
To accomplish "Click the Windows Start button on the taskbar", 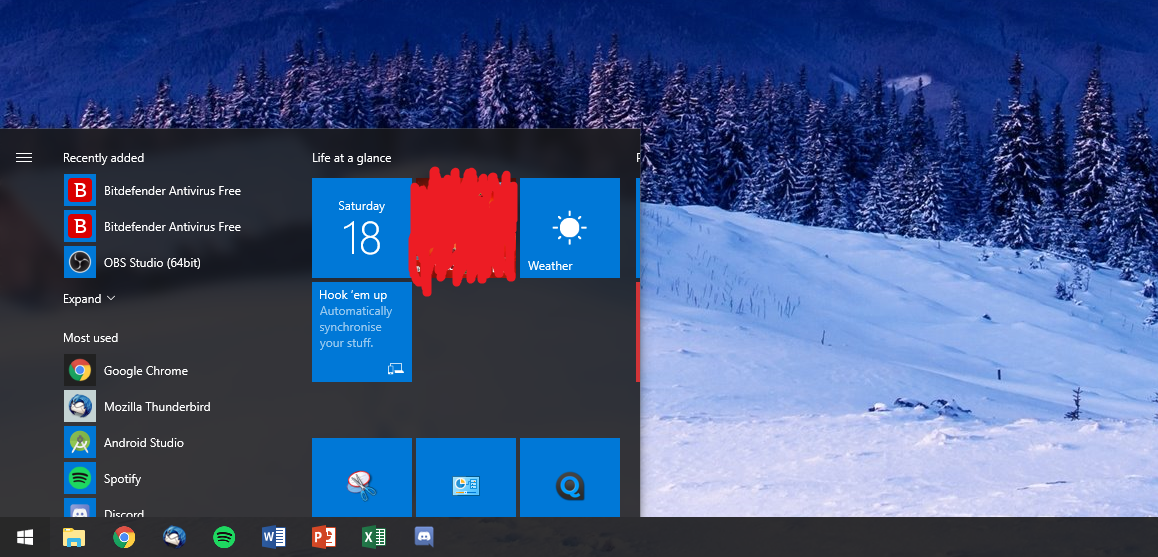I will point(25,537).
